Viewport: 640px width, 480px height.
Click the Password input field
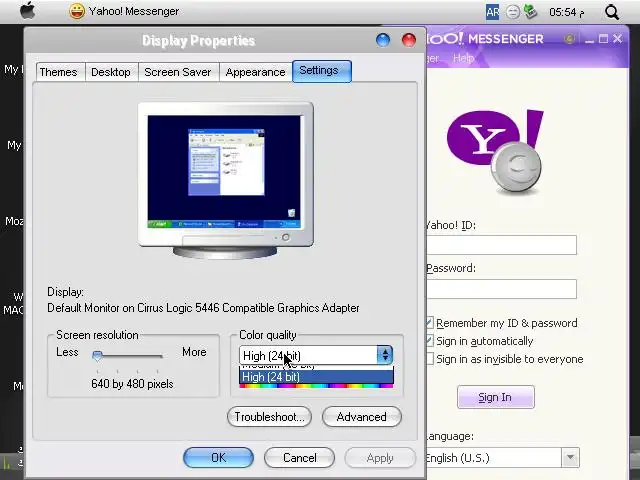point(502,289)
